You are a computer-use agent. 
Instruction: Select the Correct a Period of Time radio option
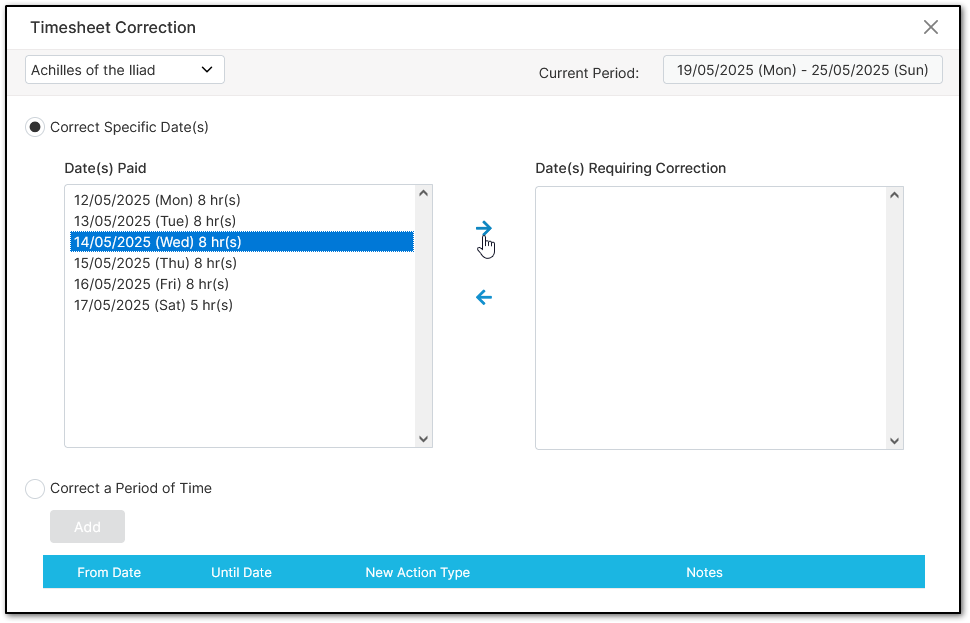[x=35, y=489]
